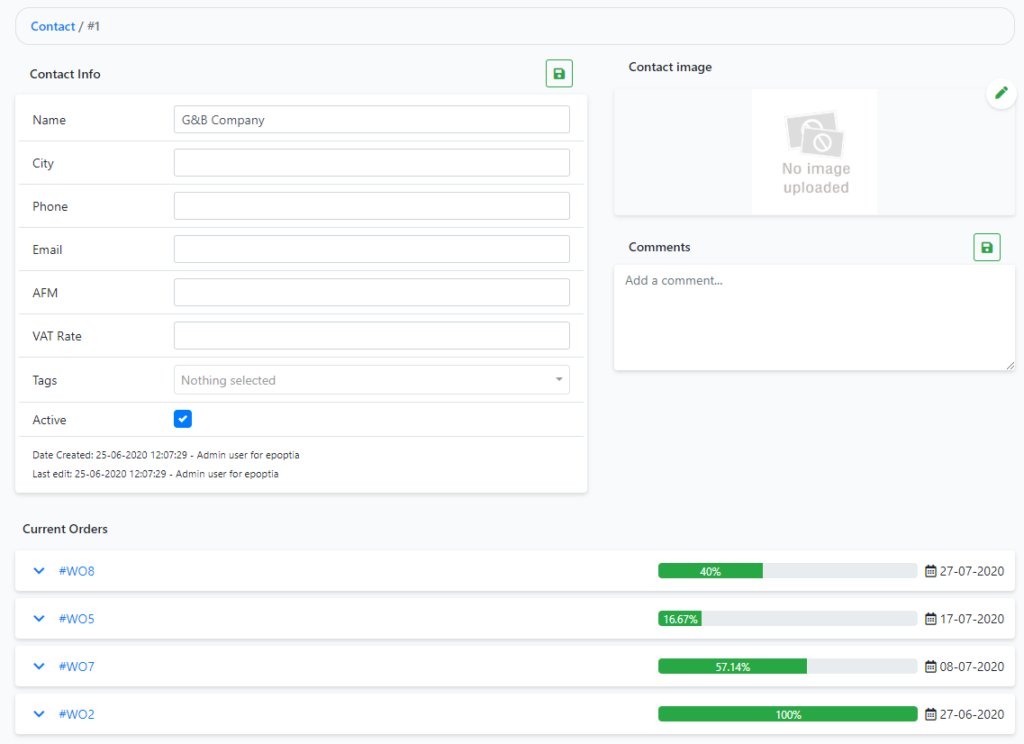Click calendar icon next to 27-06-2020
This screenshot has width=1024, height=744.
point(931,715)
